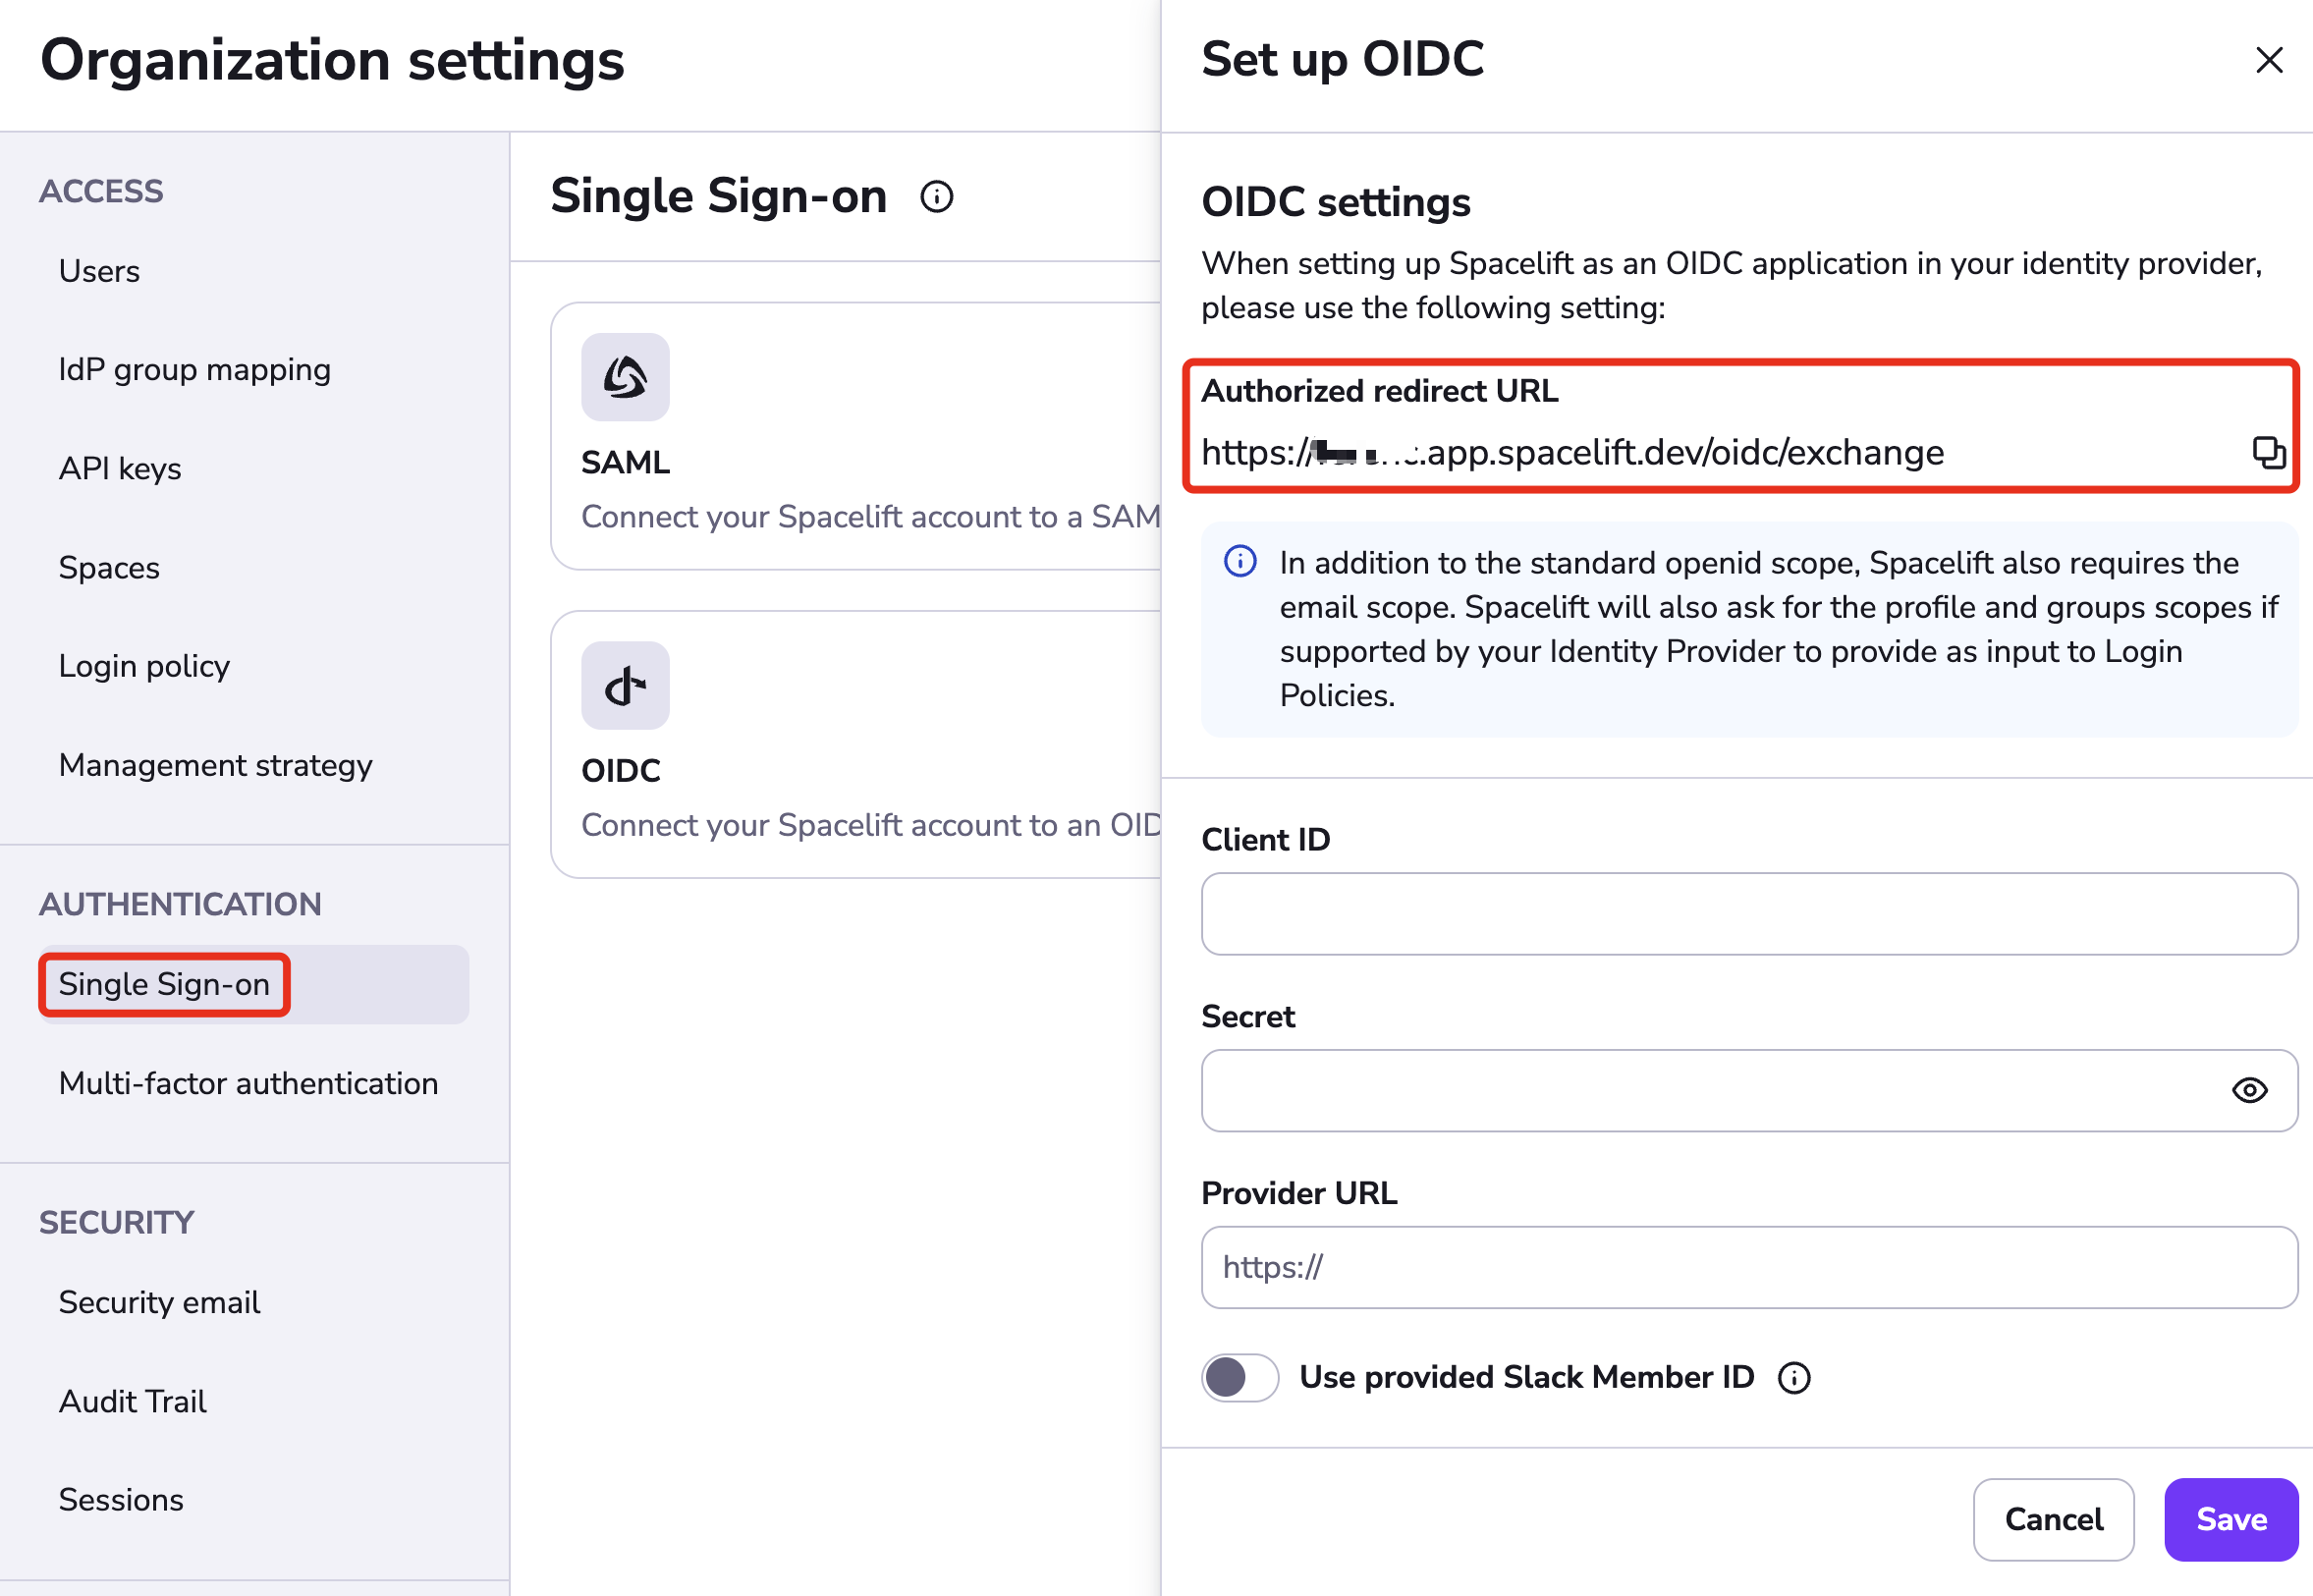2313x1596 pixels.
Task: Close the Set up OIDC panel
Action: [x=2269, y=60]
